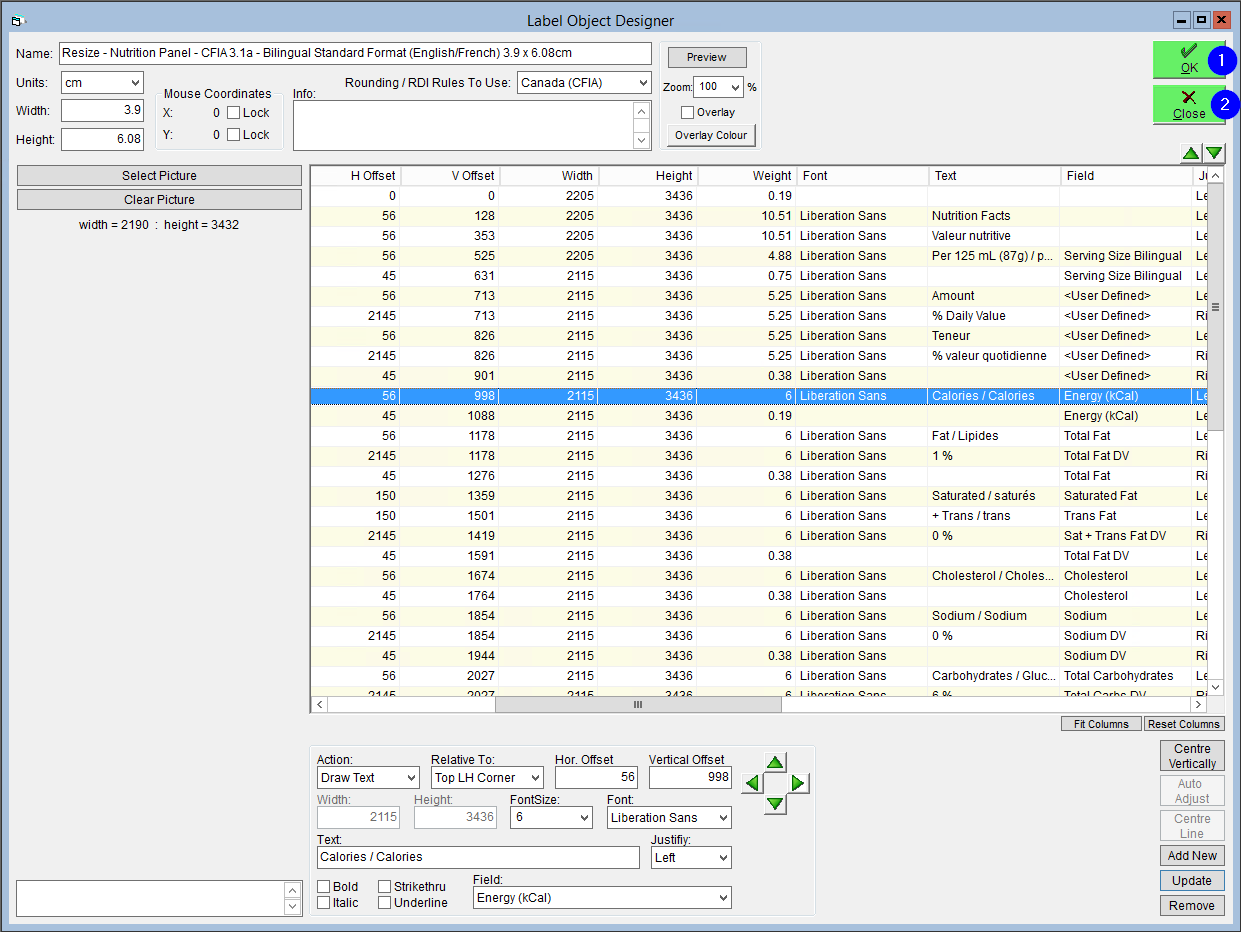Select the Amount row
Image resolution: width=1241 pixels, height=932 pixels.
759,296
